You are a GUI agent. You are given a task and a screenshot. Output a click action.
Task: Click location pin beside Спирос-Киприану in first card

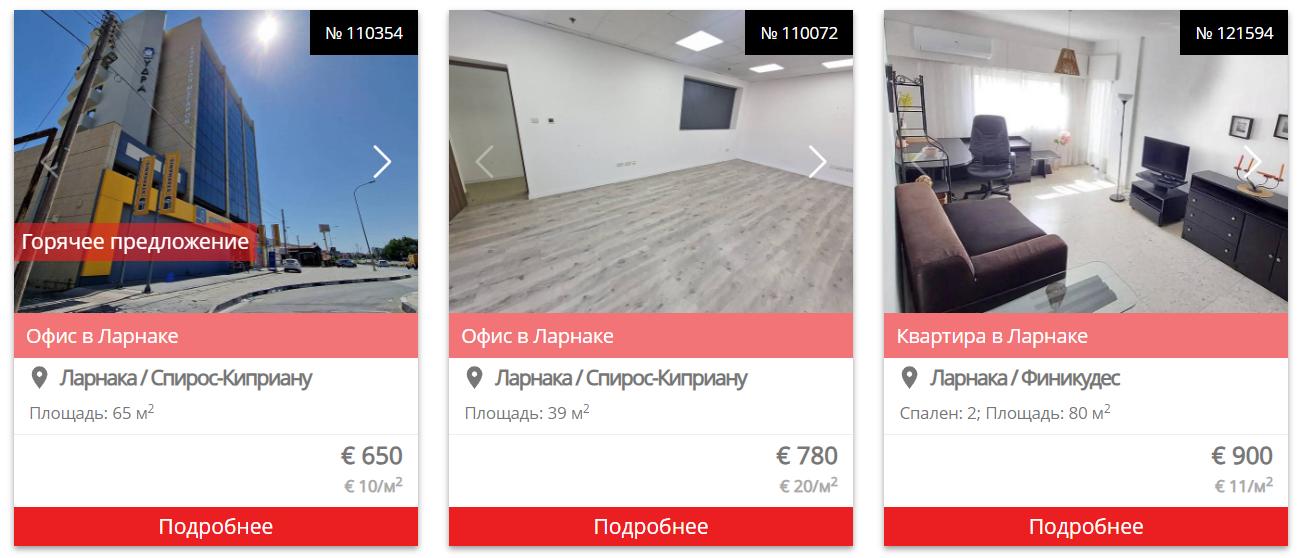coord(39,378)
